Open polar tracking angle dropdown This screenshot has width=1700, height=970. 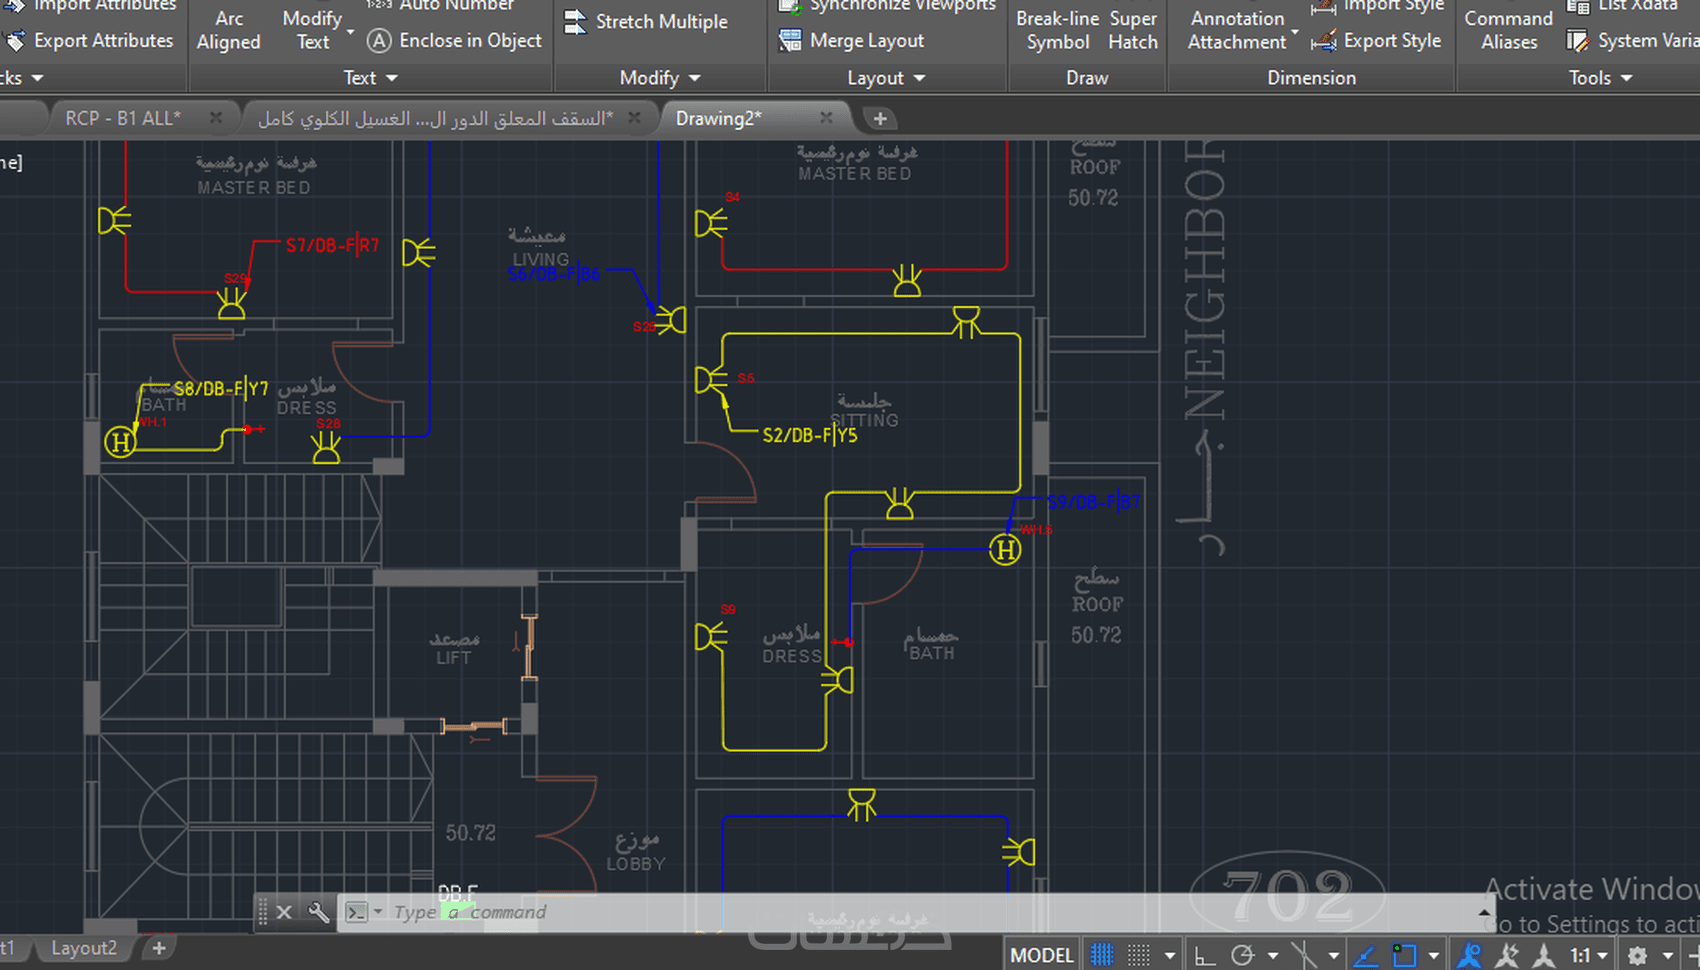[x=1273, y=956]
